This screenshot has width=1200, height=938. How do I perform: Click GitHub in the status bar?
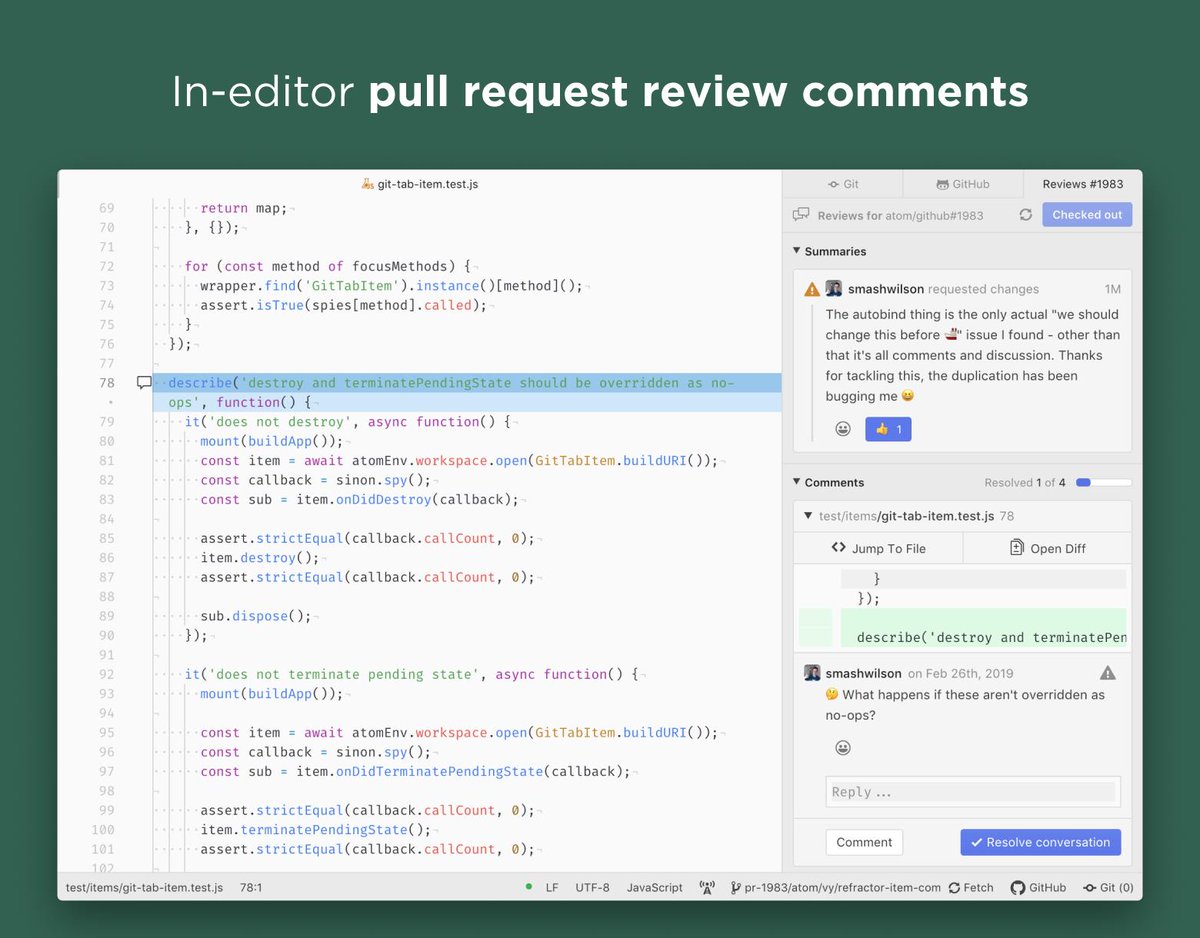(1038, 887)
